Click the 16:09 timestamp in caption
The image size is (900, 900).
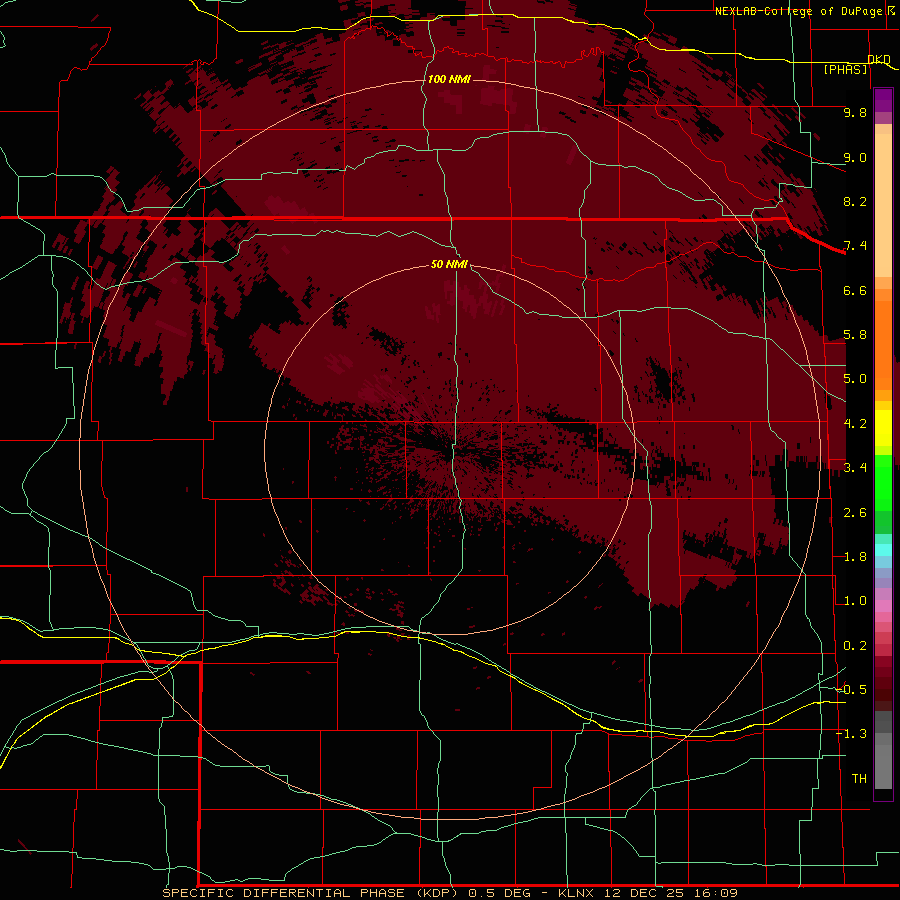715,893
